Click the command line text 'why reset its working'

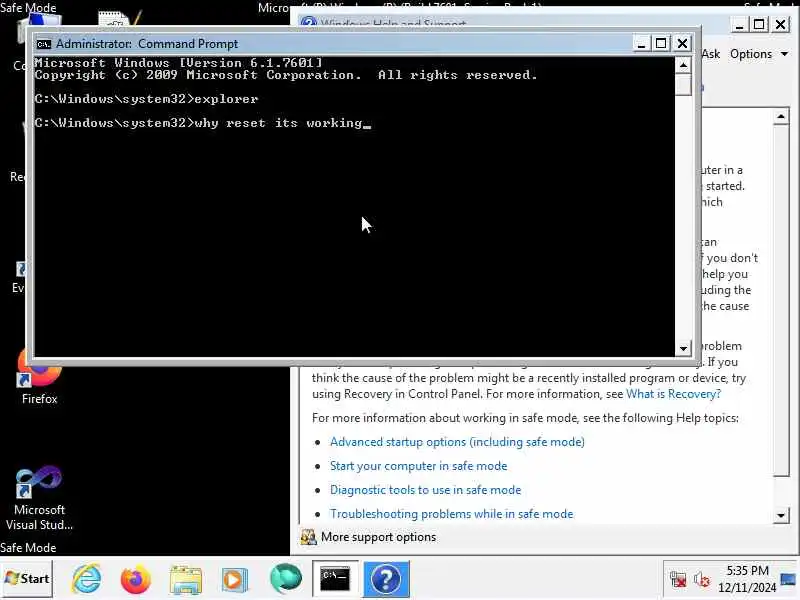point(279,123)
